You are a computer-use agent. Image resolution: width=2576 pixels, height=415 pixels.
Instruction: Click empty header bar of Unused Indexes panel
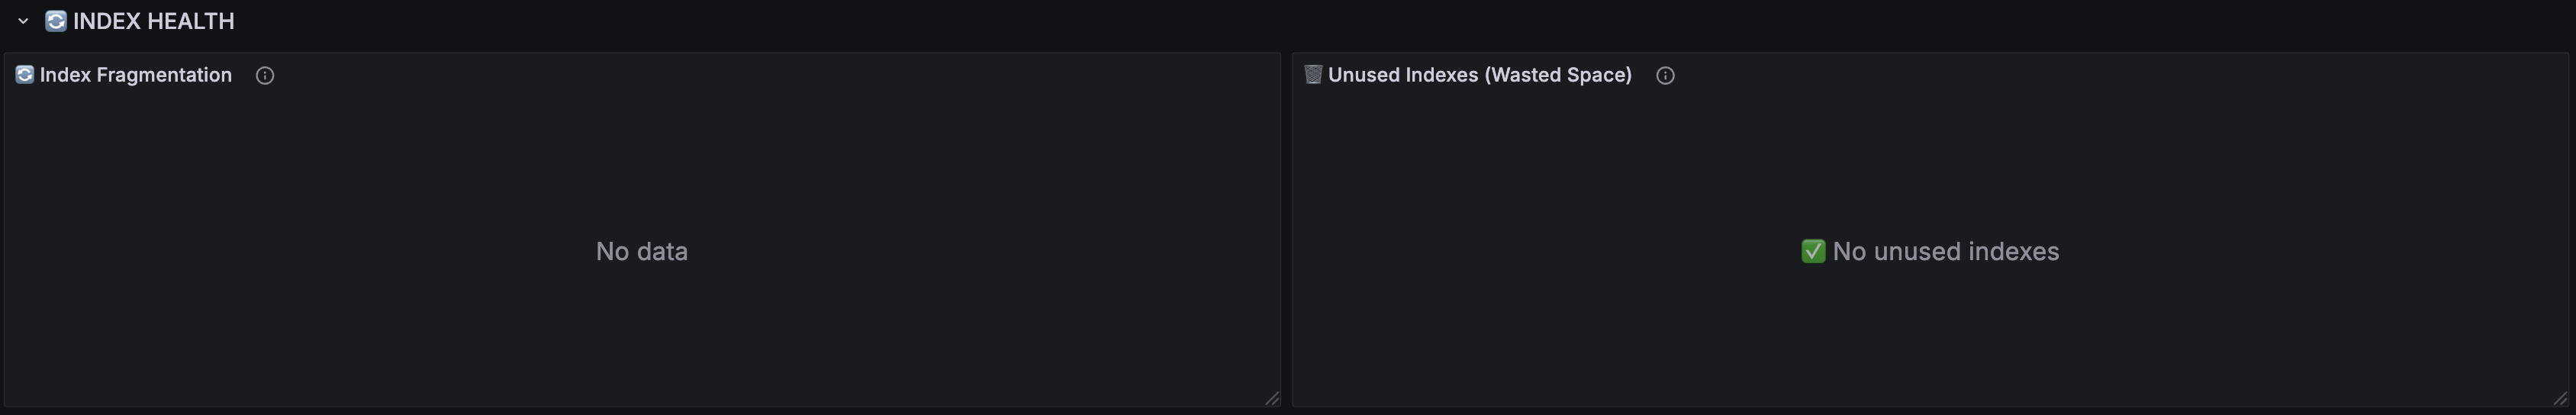click(x=2120, y=75)
